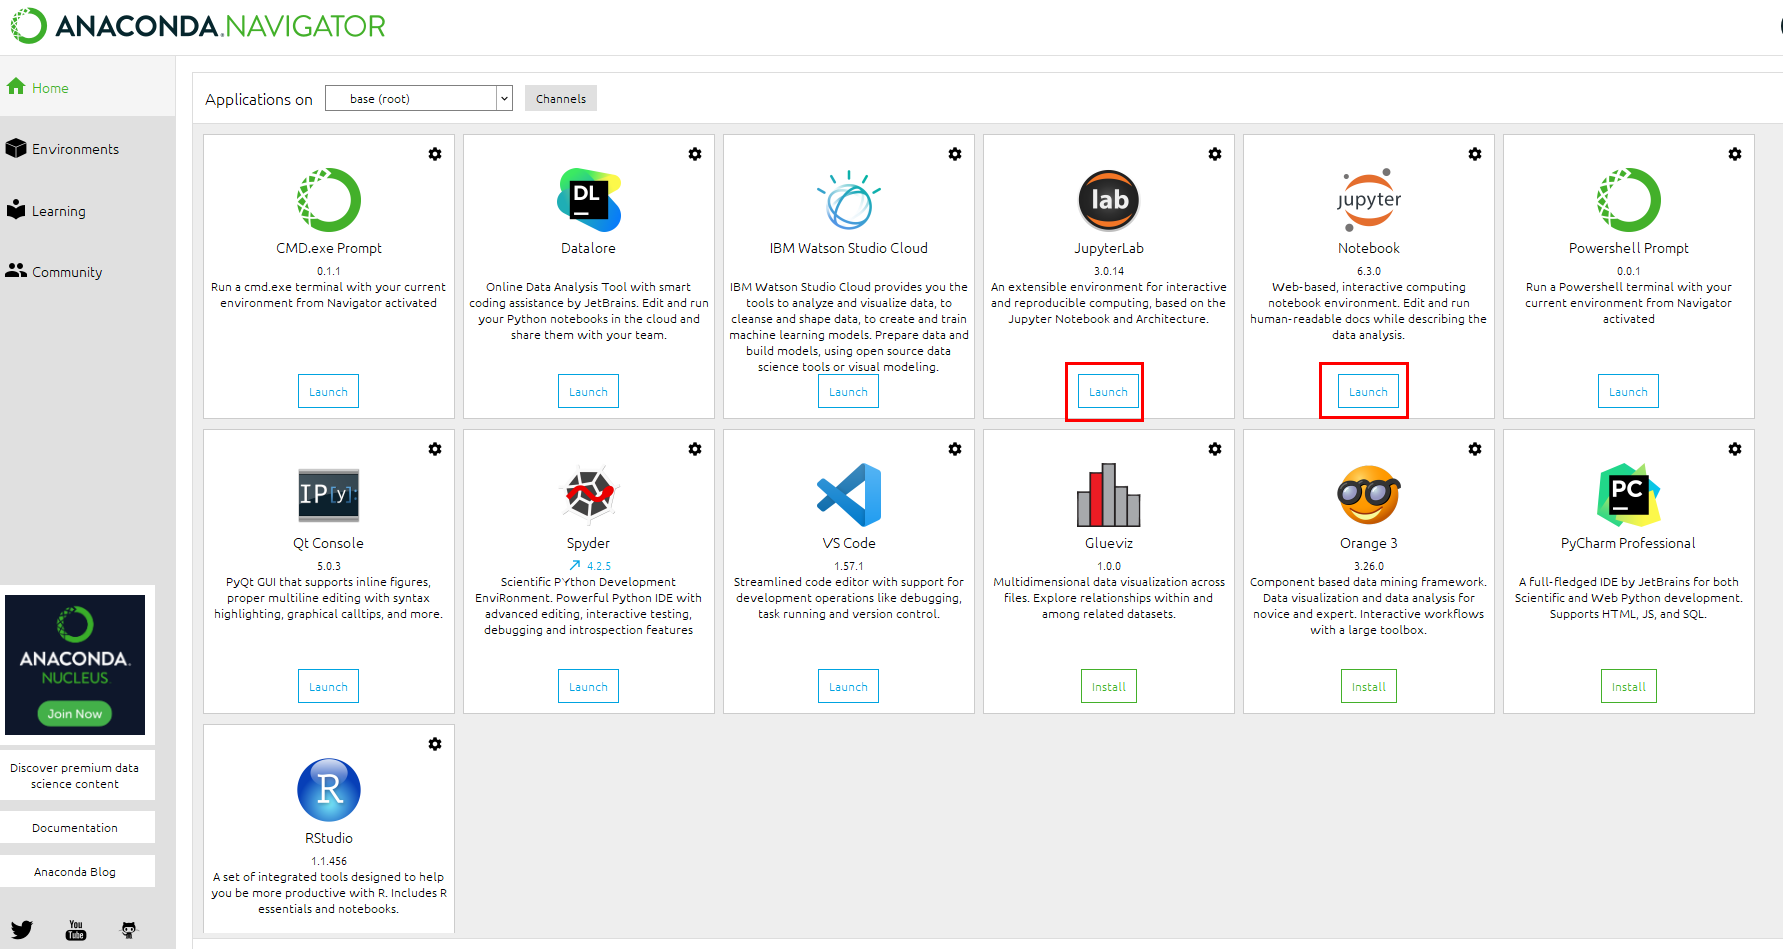
Task: Click the Orange 3 logo
Action: (x=1369, y=495)
